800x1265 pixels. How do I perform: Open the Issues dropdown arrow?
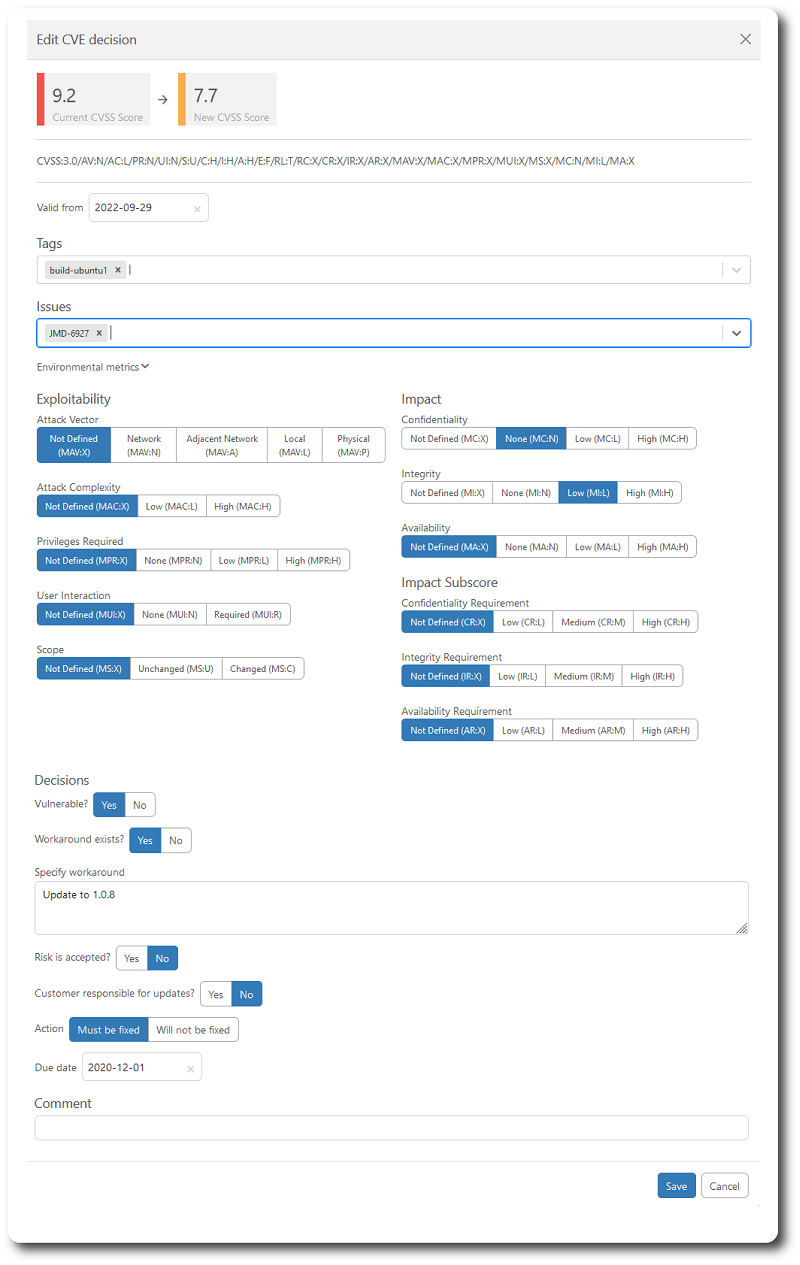[736, 333]
